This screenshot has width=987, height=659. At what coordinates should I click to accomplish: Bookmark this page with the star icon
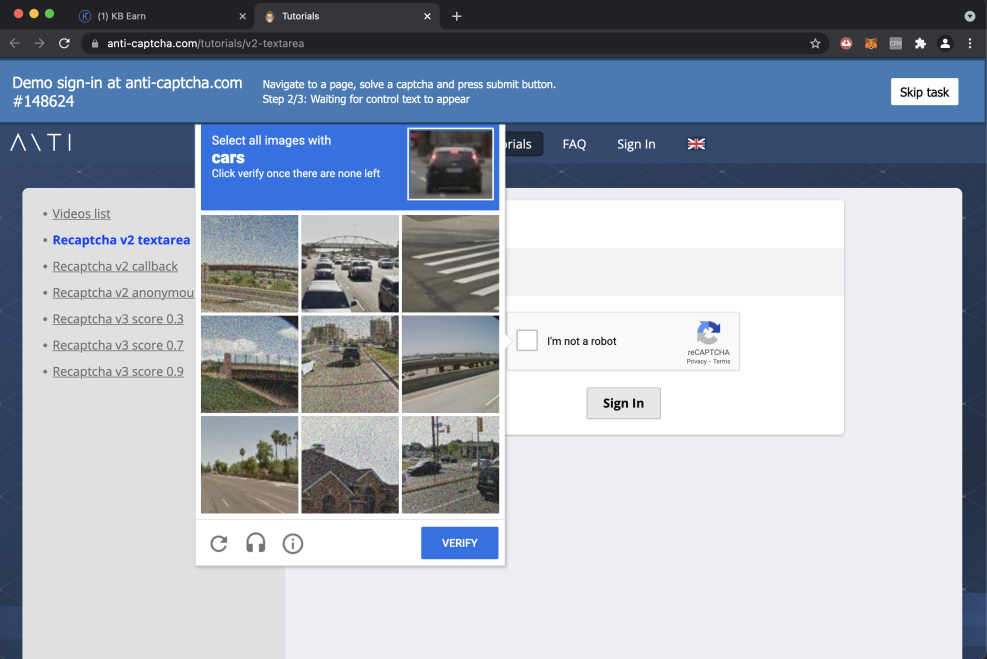pyautogui.click(x=815, y=44)
